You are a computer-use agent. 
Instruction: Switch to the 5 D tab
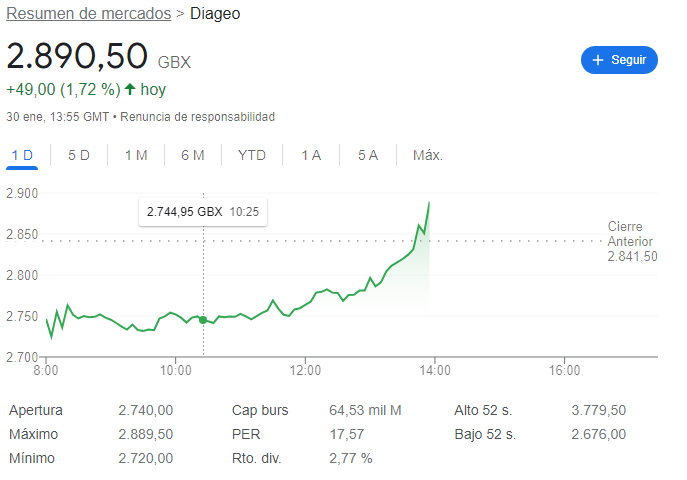pos(79,155)
